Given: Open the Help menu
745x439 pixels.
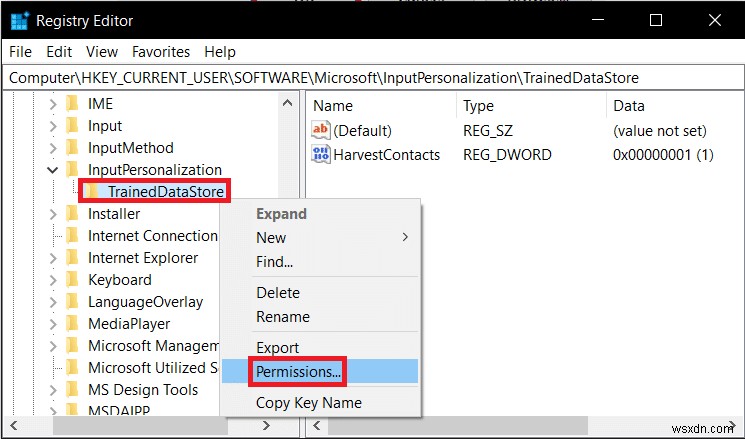Looking at the screenshot, I should [x=220, y=52].
